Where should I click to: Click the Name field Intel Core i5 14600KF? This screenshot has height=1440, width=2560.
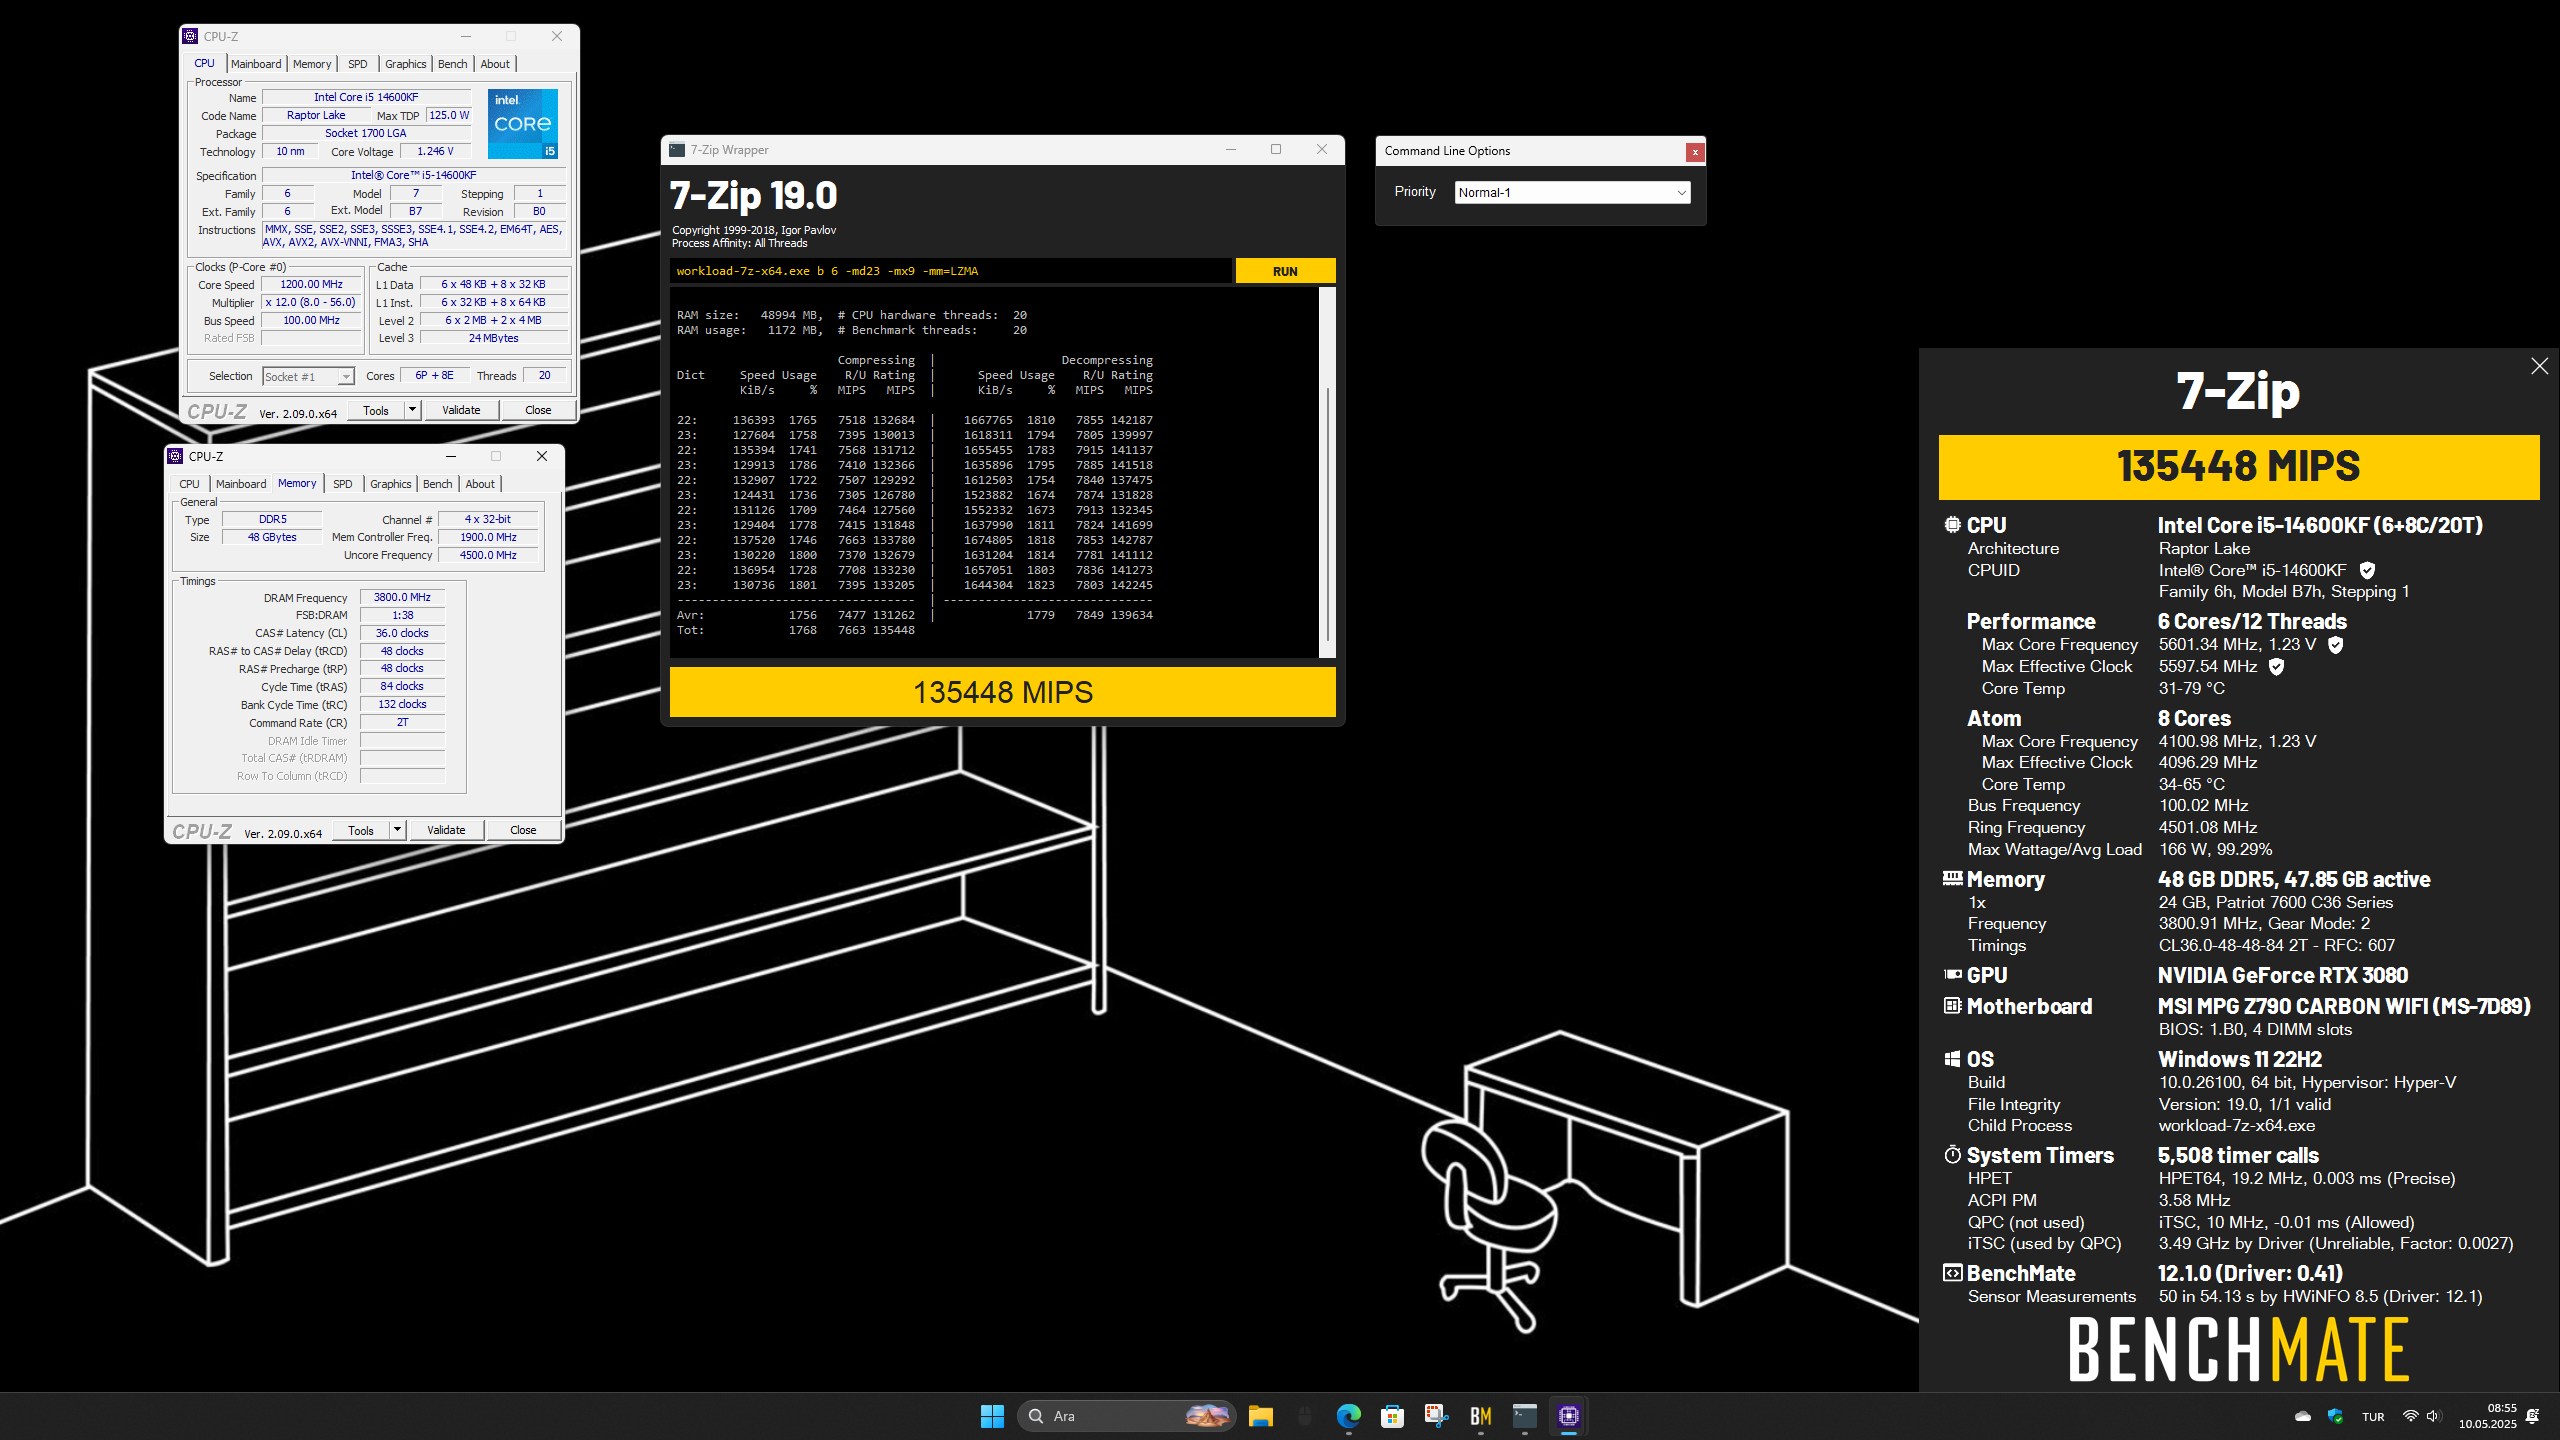[366, 97]
